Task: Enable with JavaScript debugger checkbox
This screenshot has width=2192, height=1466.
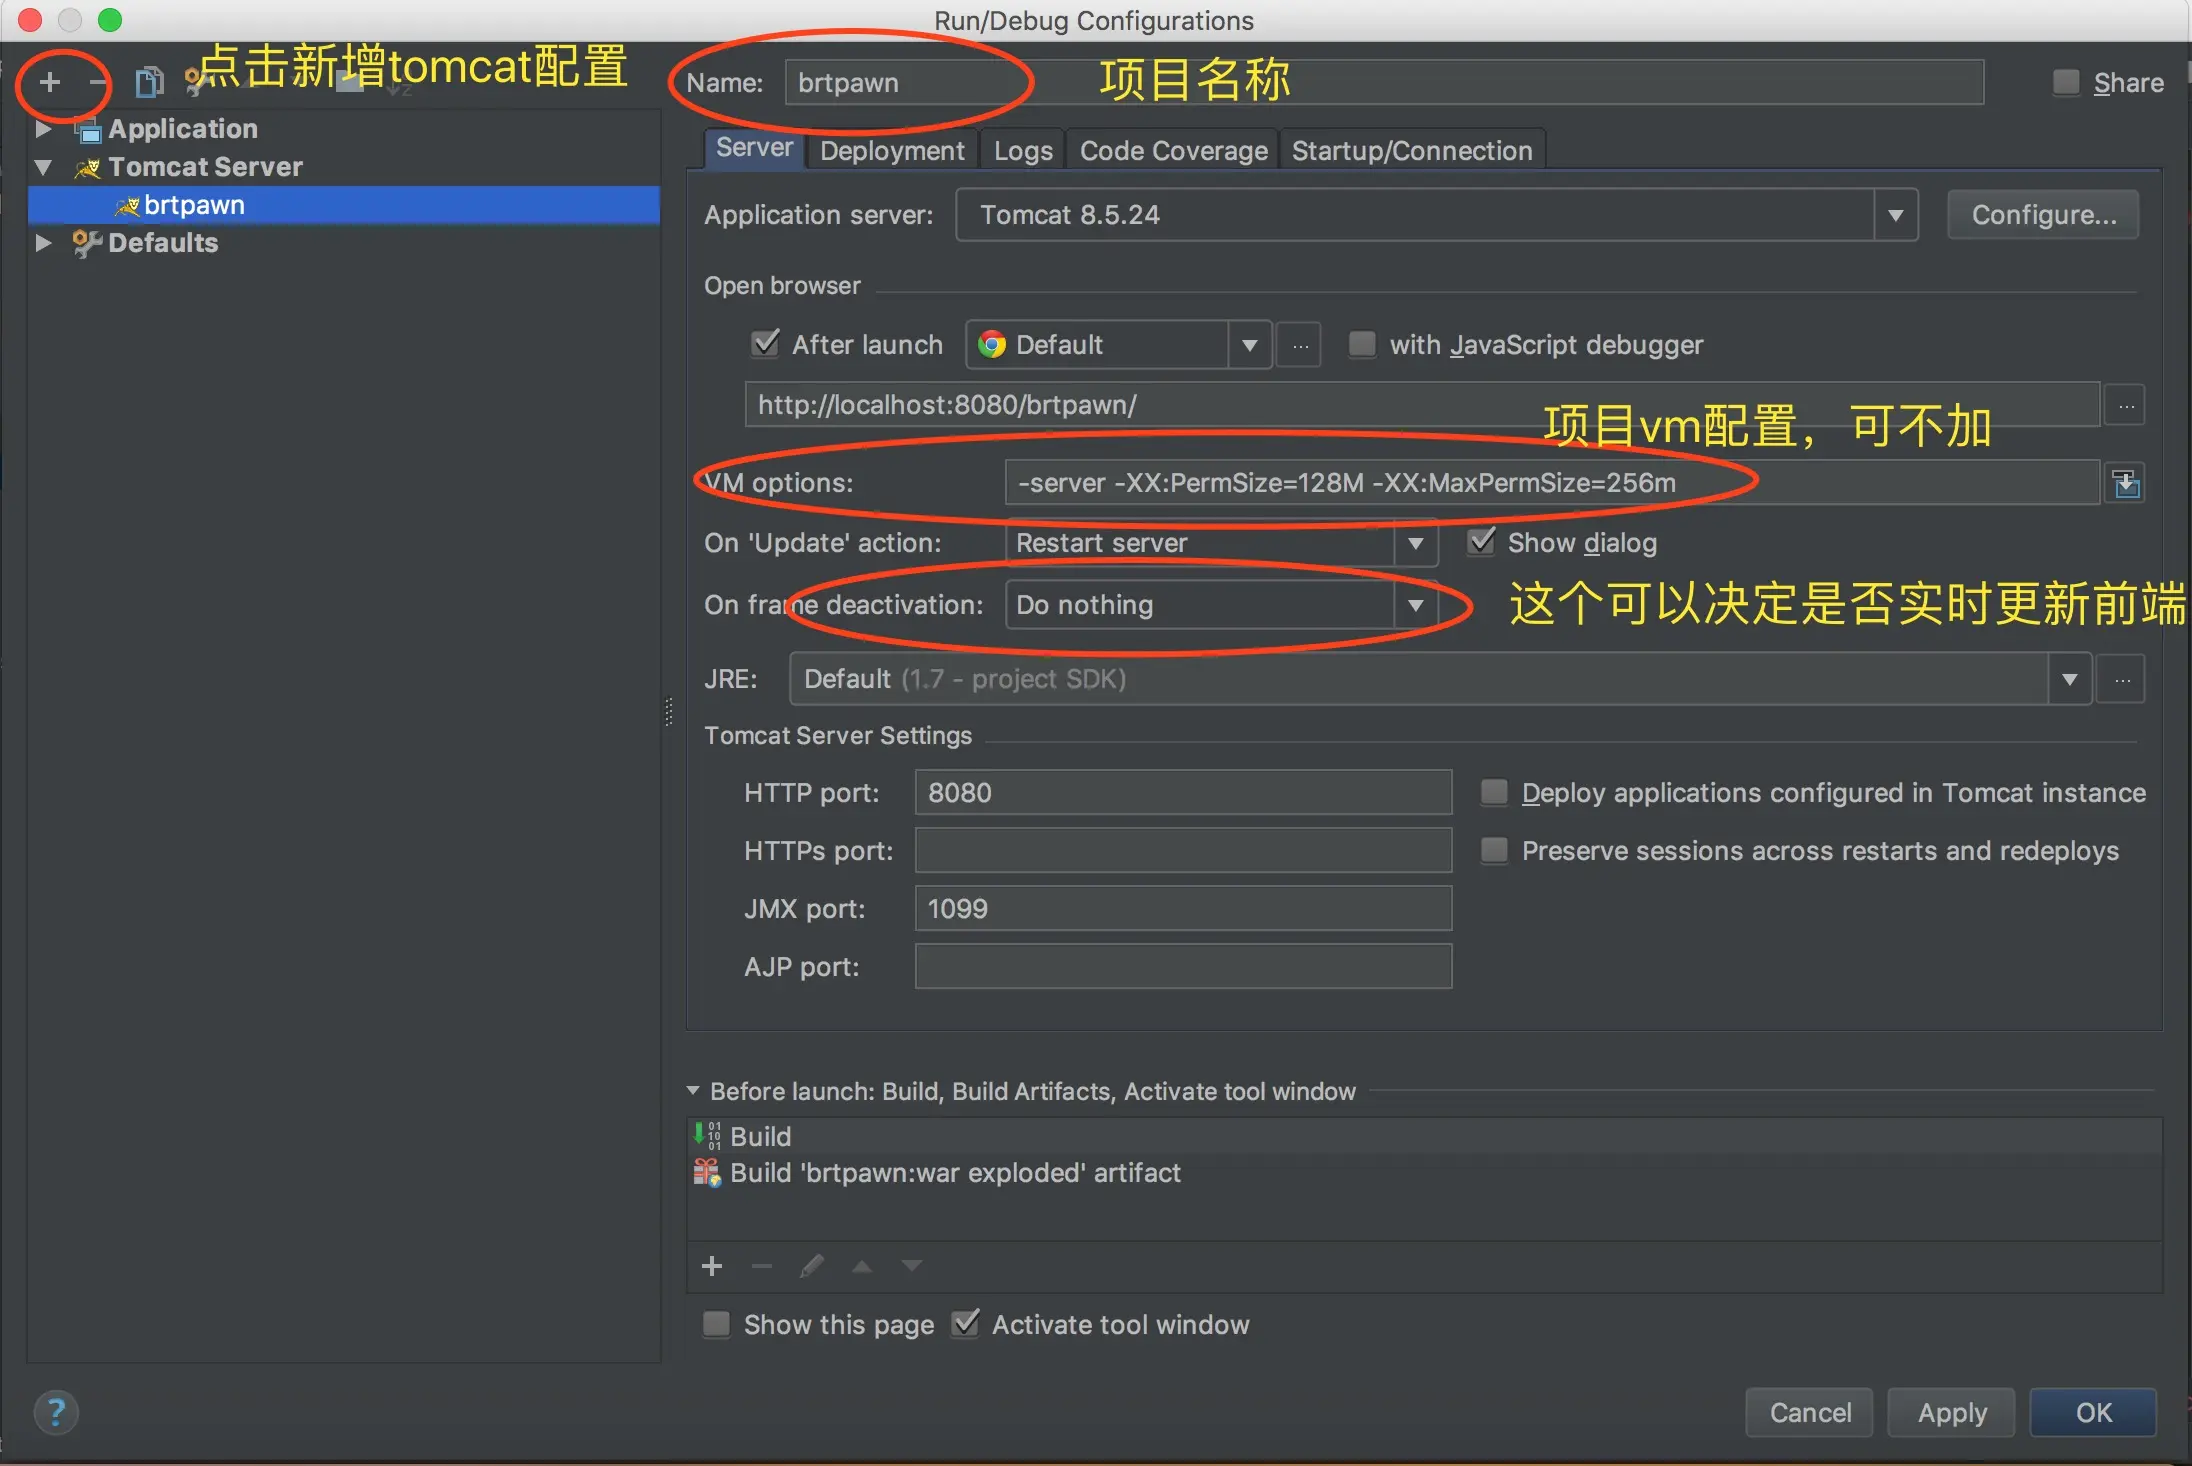Action: click(x=1362, y=344)
